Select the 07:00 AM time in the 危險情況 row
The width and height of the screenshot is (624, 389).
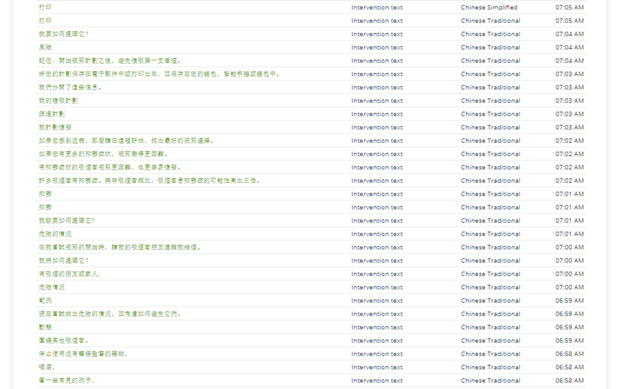point(569,287)
